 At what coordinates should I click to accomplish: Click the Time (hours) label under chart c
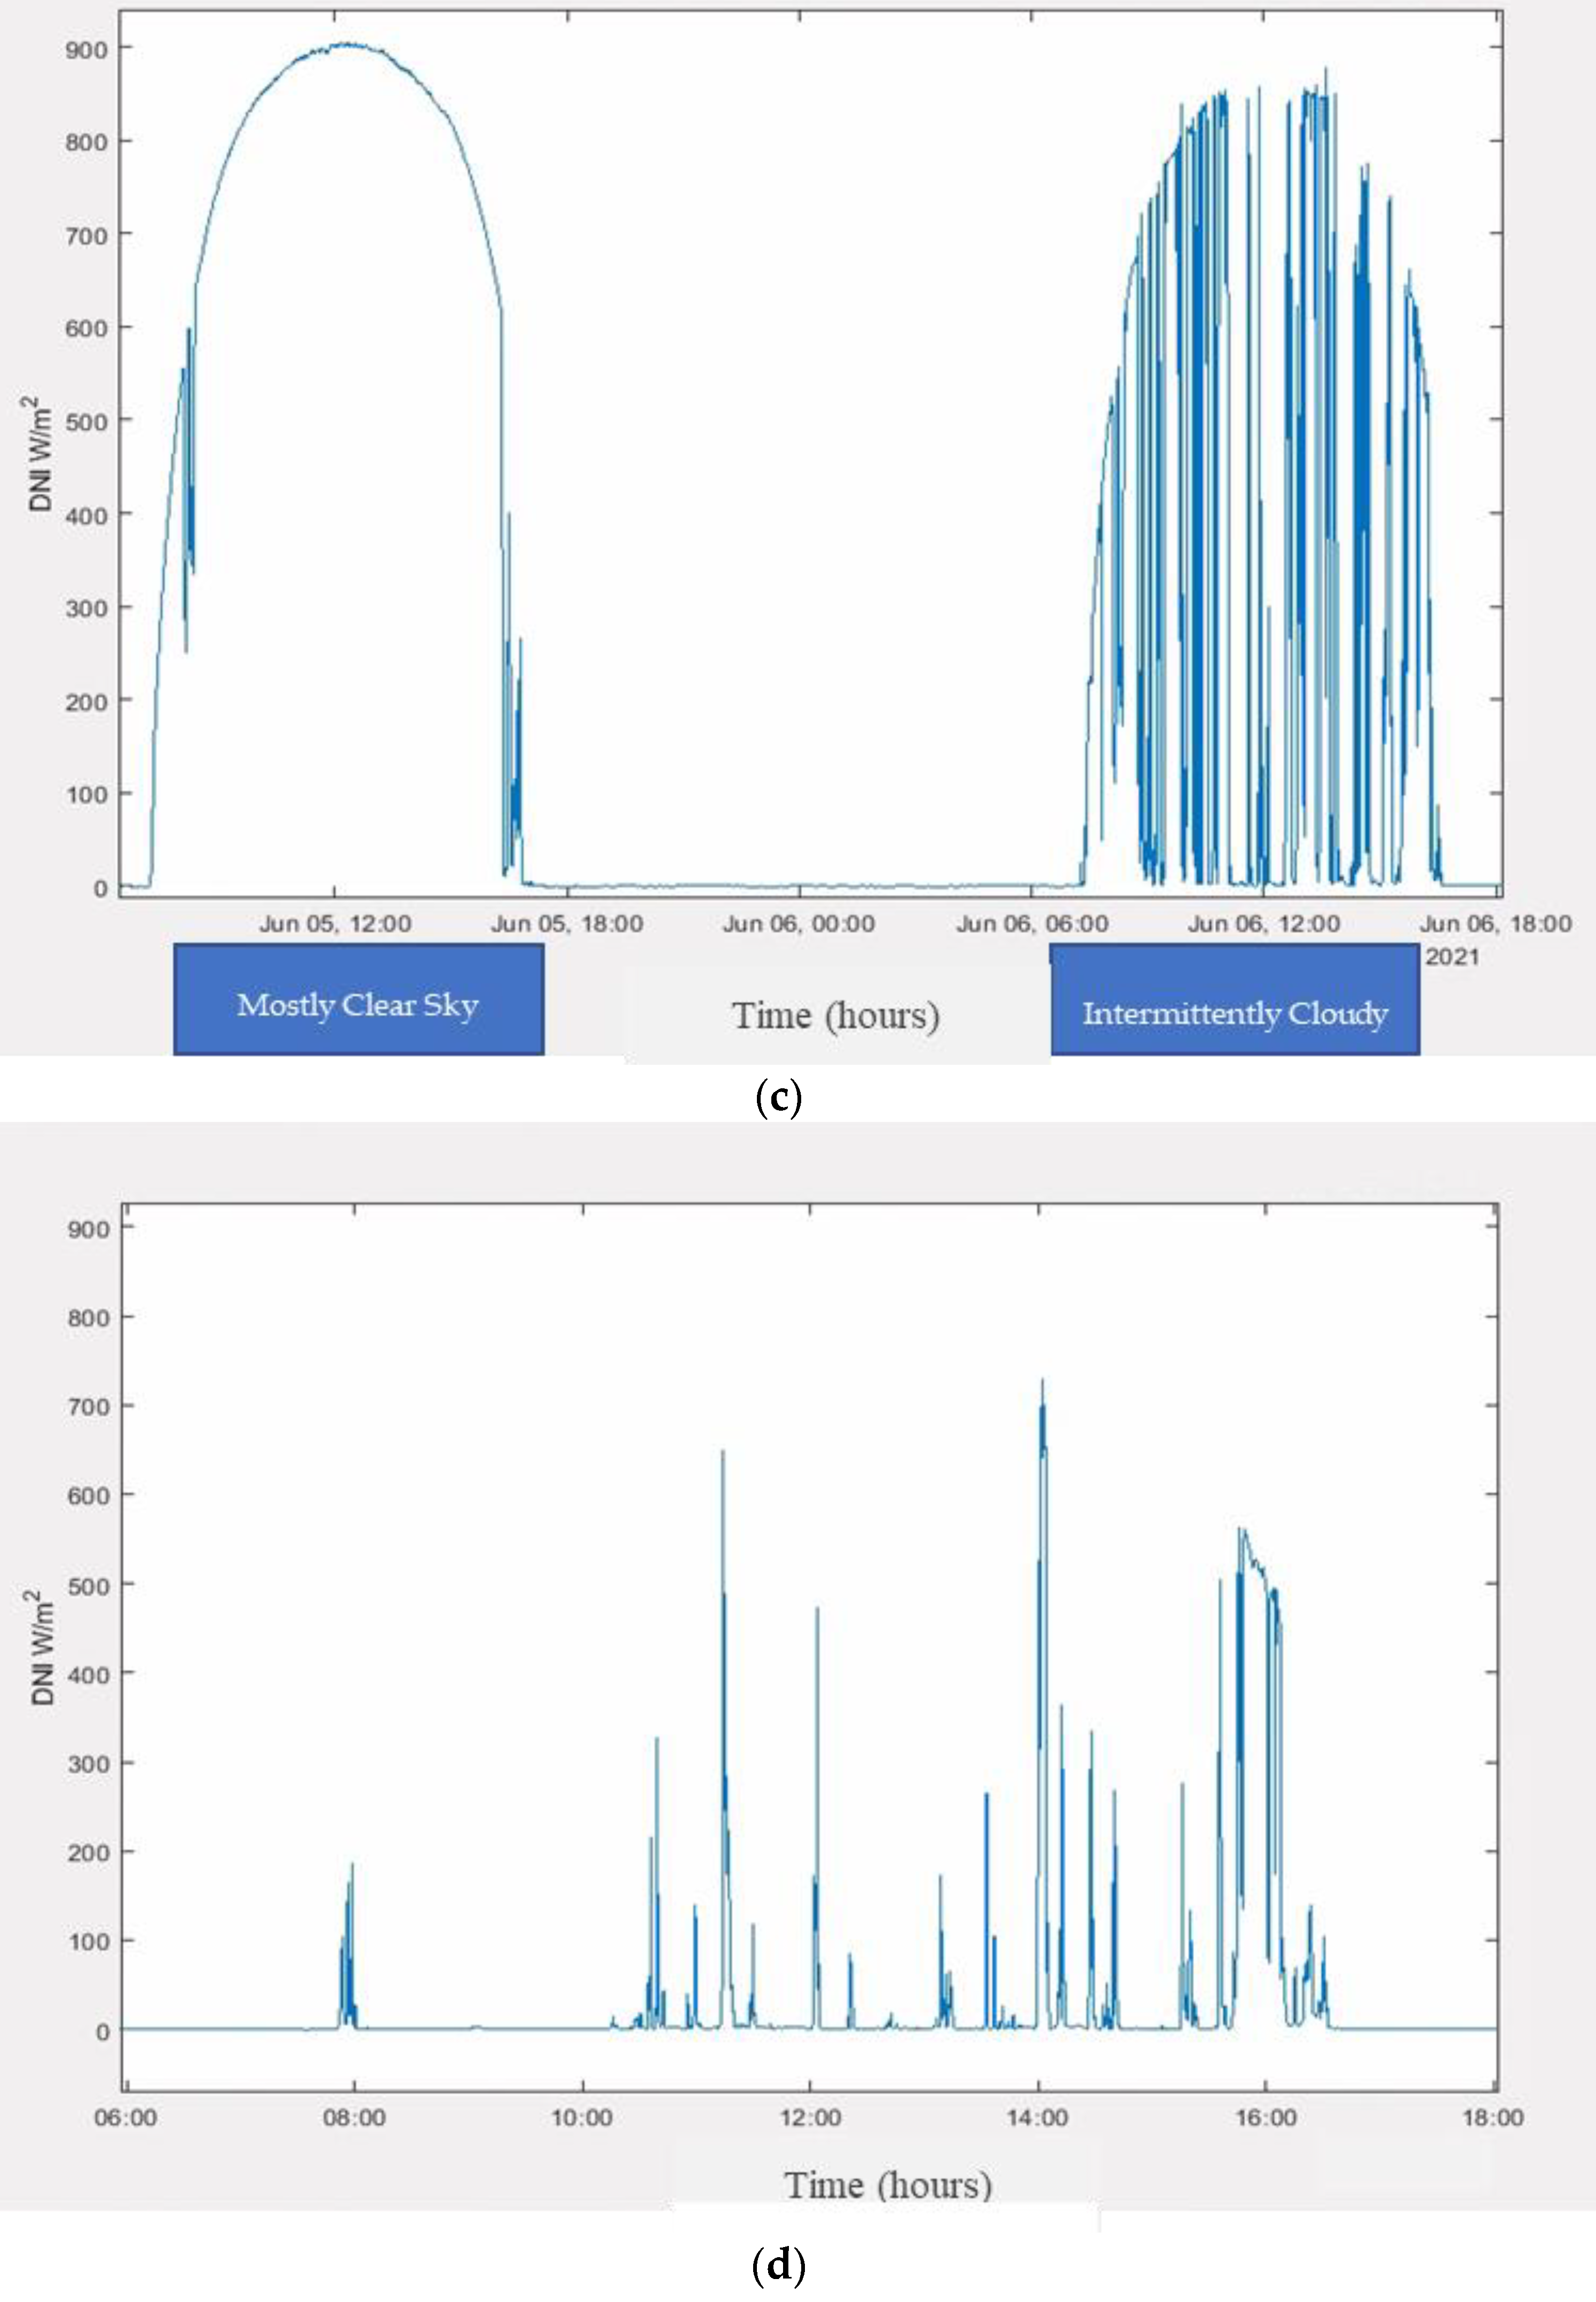coord(835,1015)
